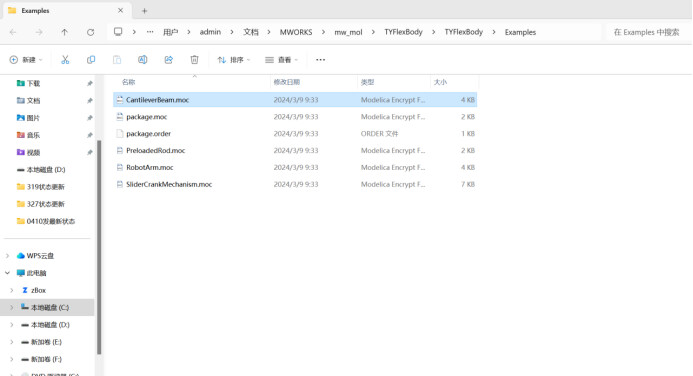Screen dimensions: 693x376
Task: Collapse the 此电脑 tree node
Action: coord(8,273)
